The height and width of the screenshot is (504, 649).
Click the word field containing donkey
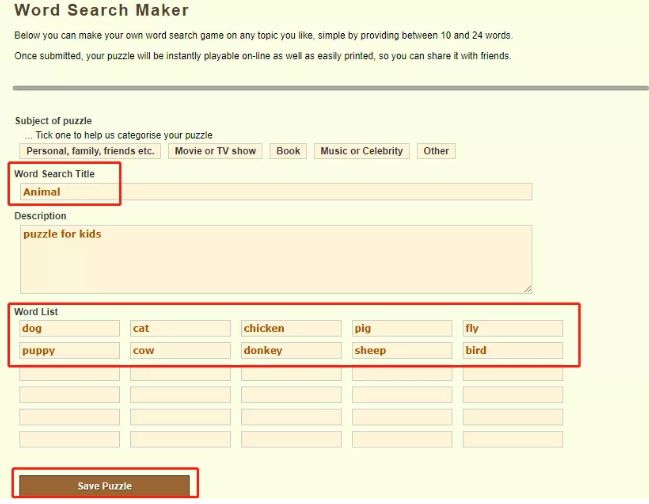pyautogui.click(x=291, y=350)
